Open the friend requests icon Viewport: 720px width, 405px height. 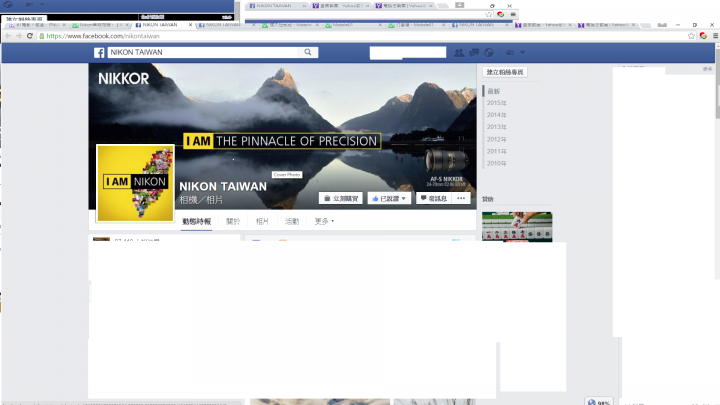pos(459,53)
